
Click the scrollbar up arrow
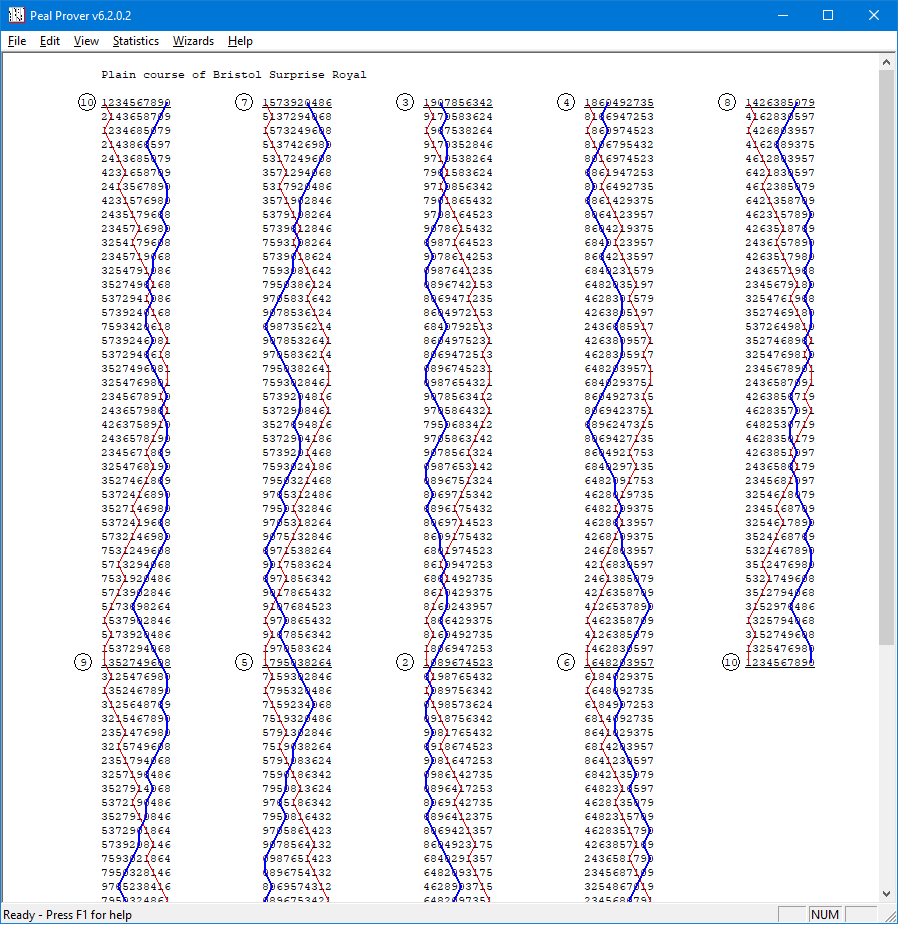(x=886, y=62)
